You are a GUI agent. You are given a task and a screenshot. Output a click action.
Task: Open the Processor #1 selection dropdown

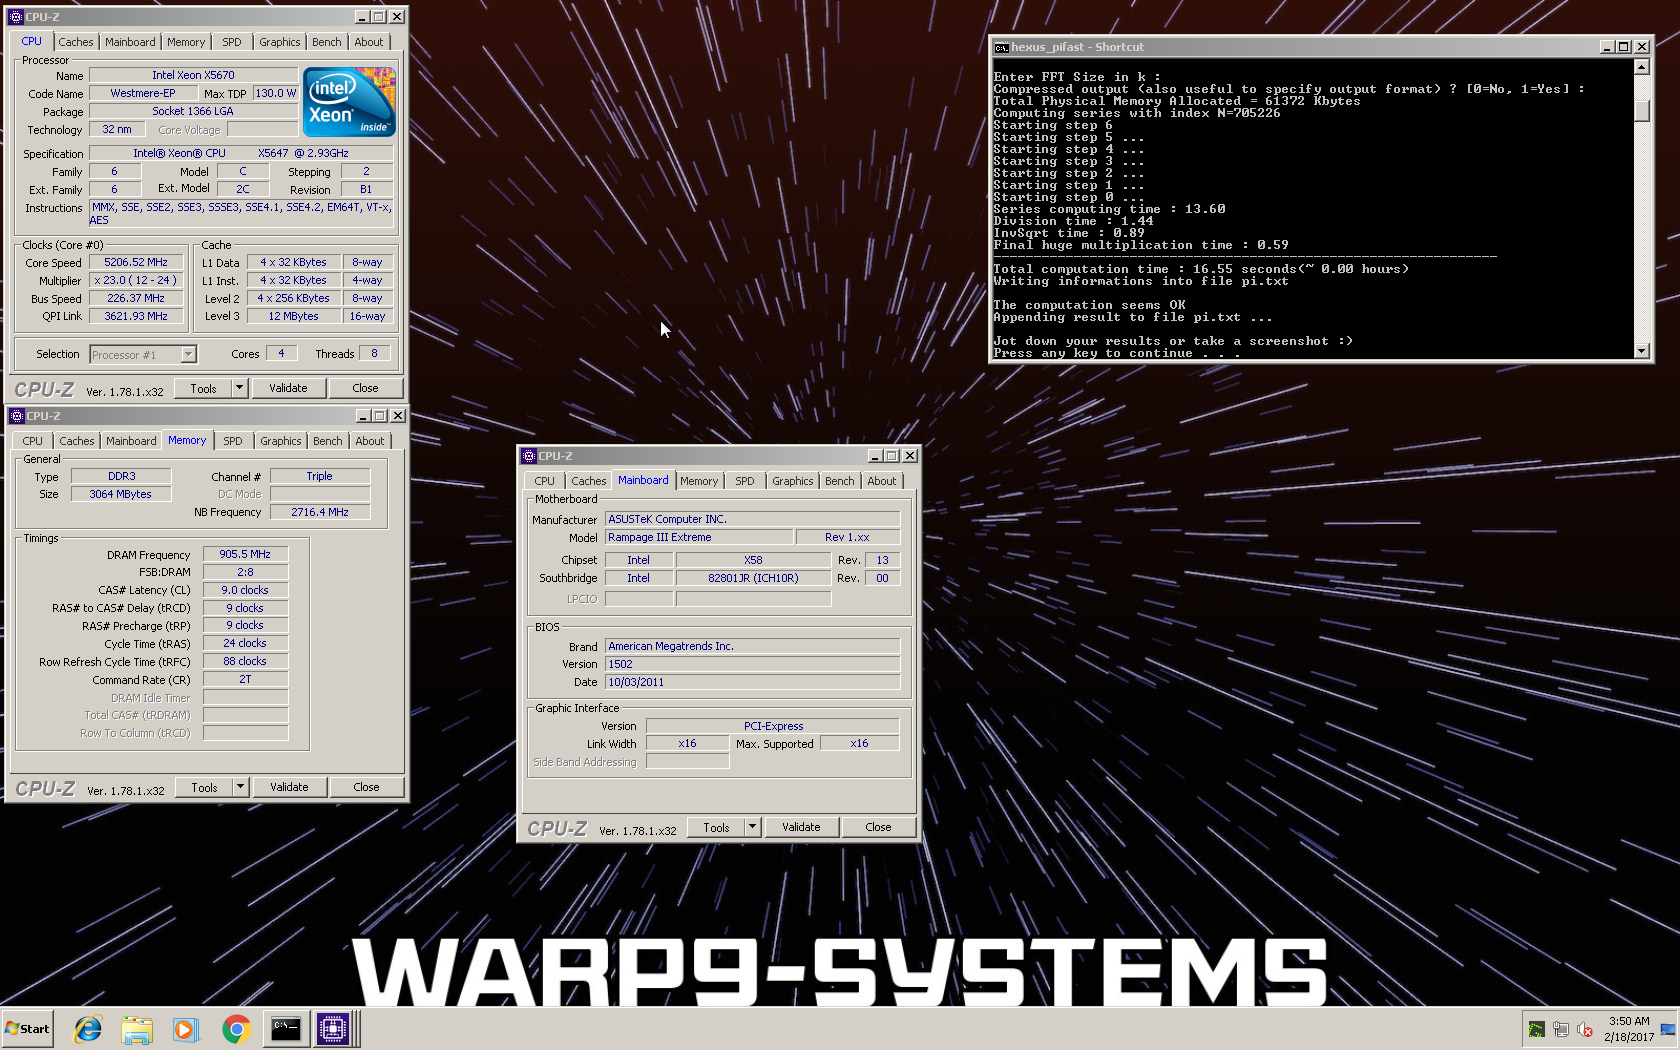coord(143,355)
